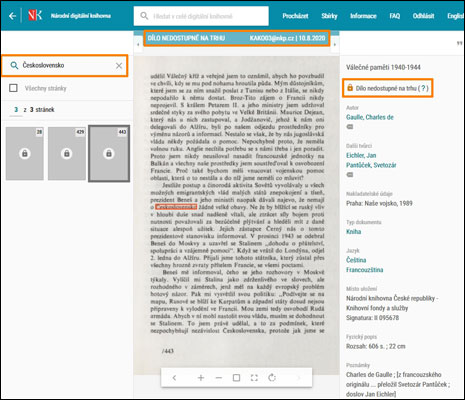Switch language to English

pos(456,16)
